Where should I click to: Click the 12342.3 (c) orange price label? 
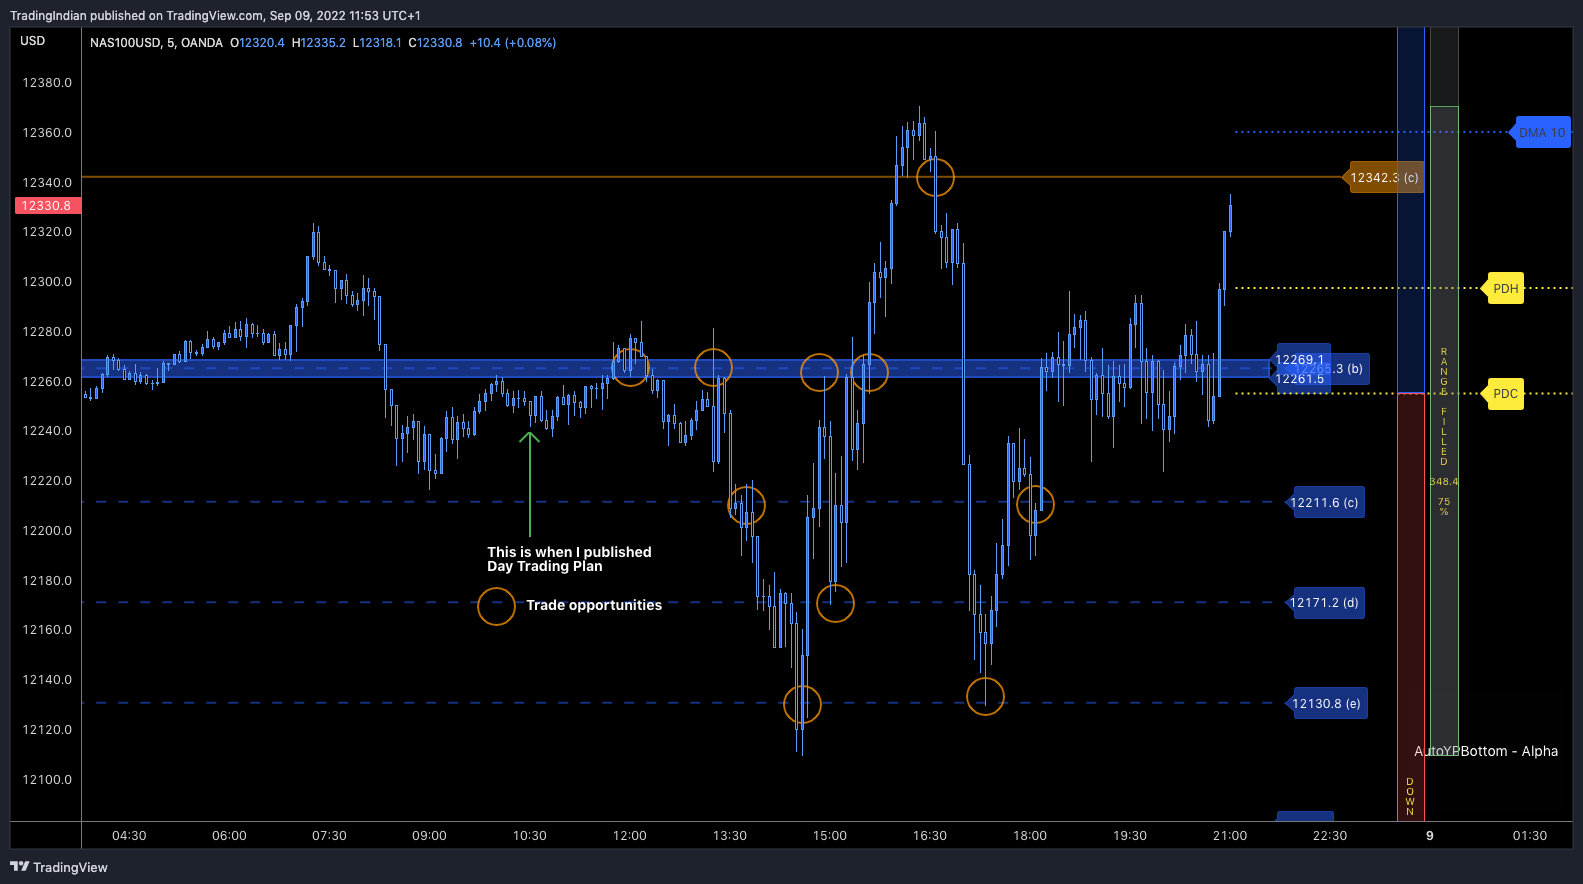click(1384, 177)
